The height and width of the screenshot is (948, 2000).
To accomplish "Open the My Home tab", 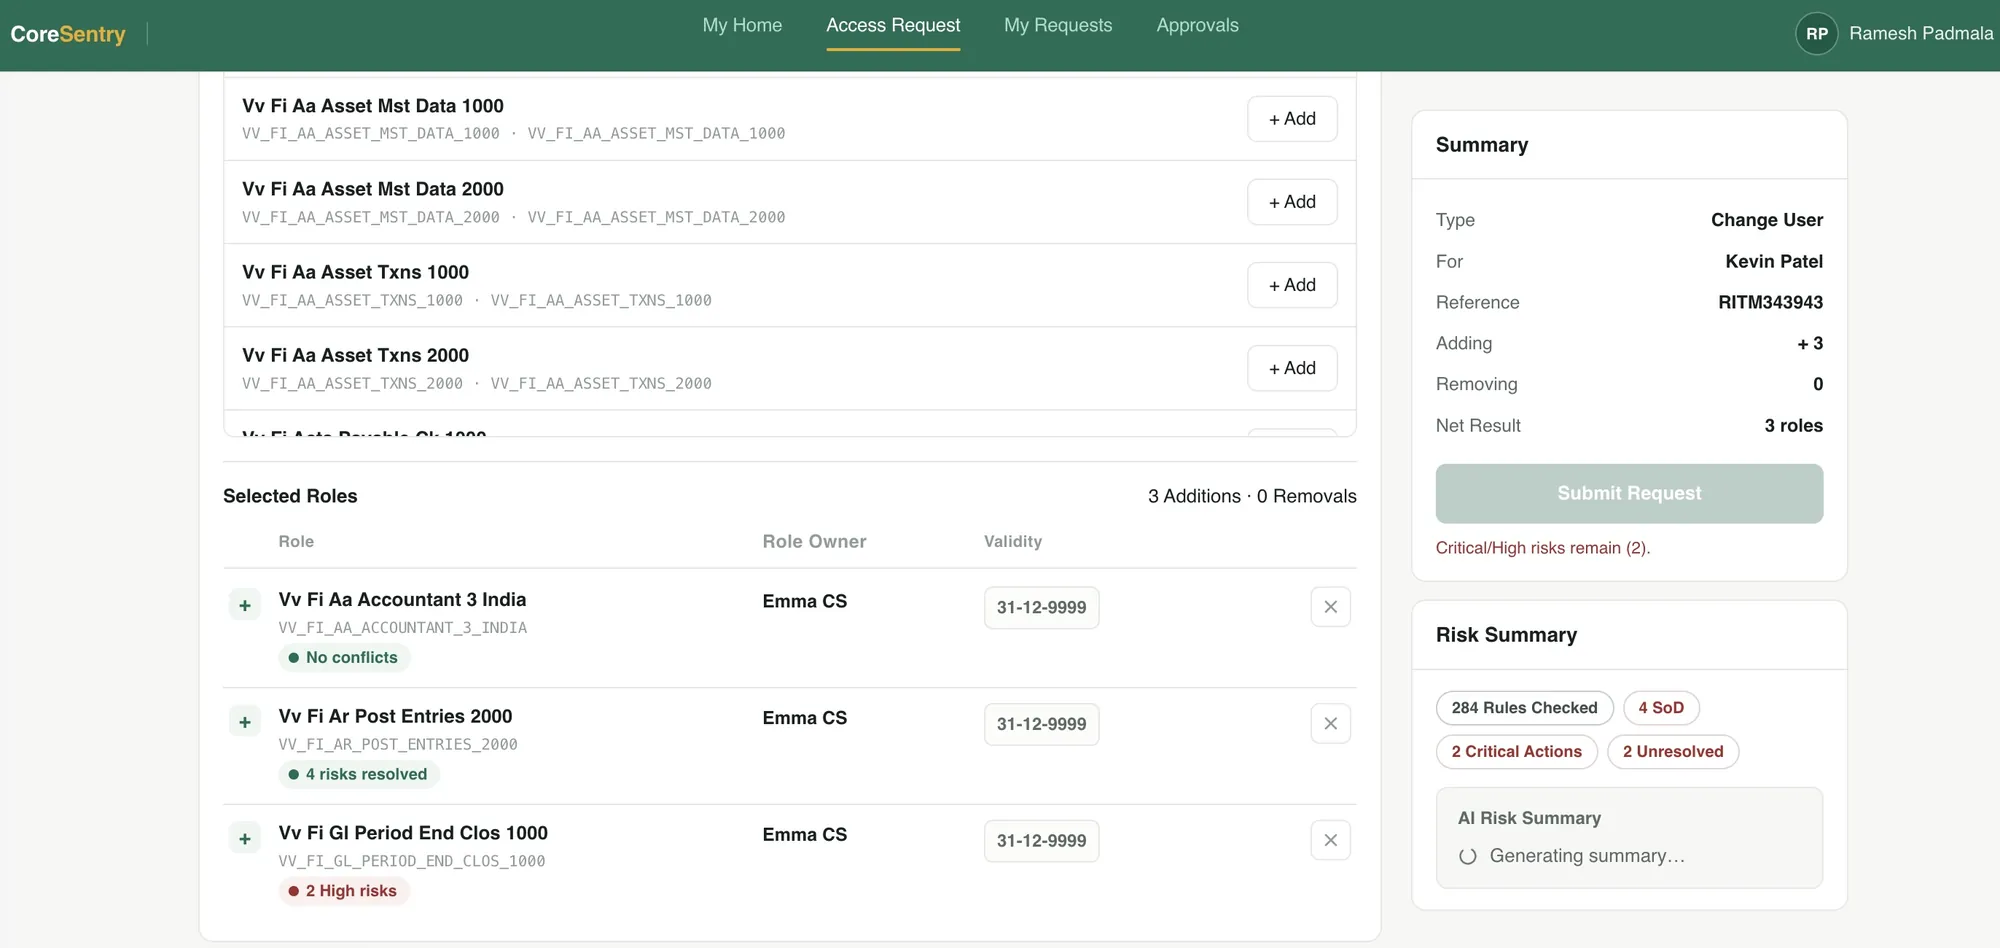I will (x=742, y=25).
